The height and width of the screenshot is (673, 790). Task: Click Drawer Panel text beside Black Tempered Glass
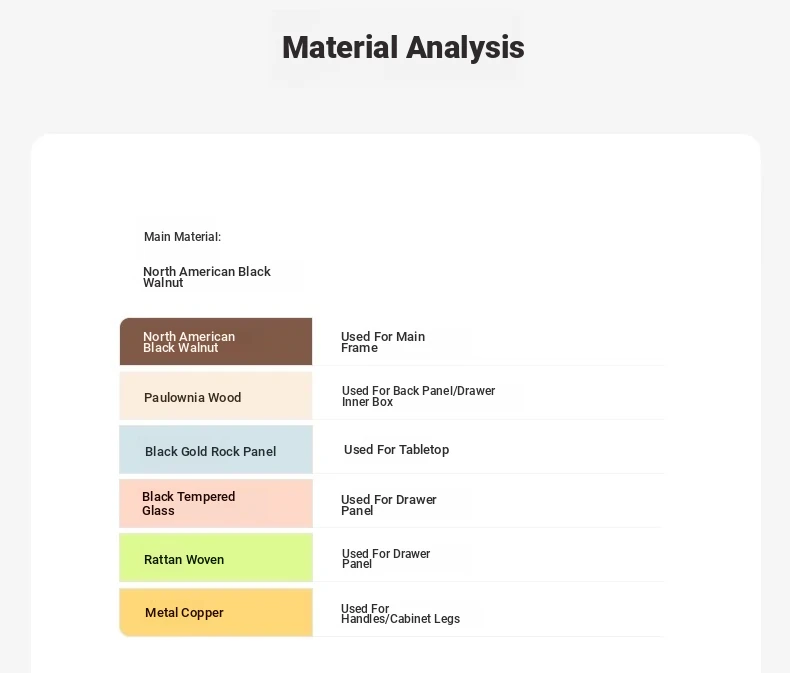[x=388, y=505]
